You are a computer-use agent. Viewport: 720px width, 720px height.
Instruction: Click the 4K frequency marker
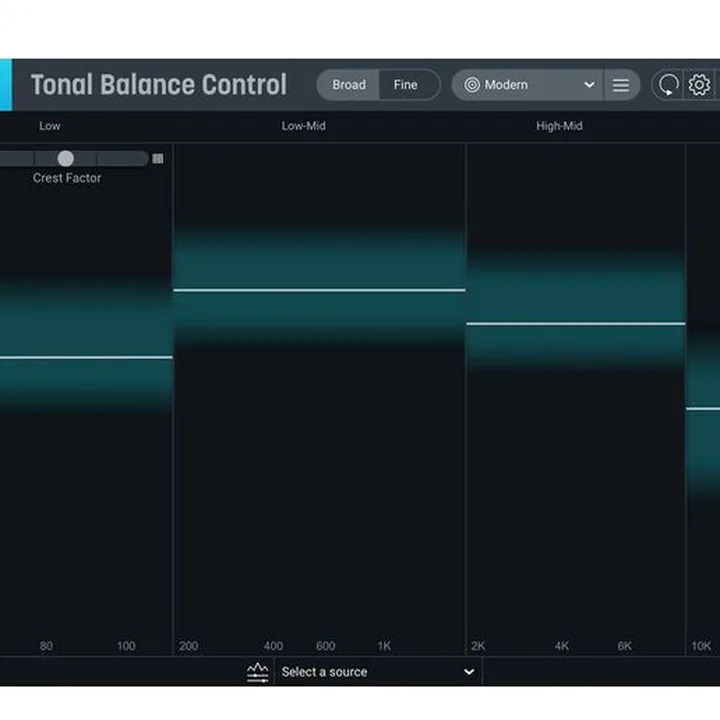pyautogui.click(x=562, y=646)
